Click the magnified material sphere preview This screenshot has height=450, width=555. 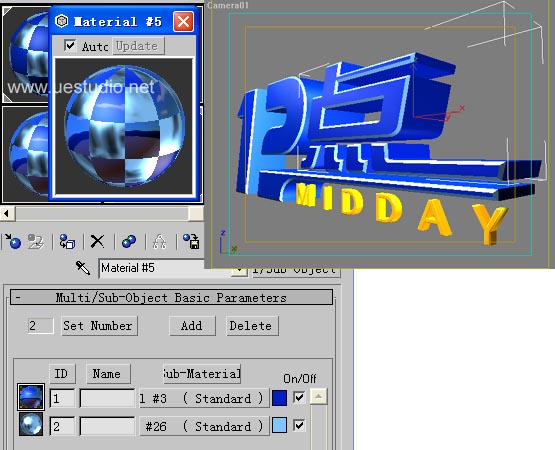click(x=124, y=126)
